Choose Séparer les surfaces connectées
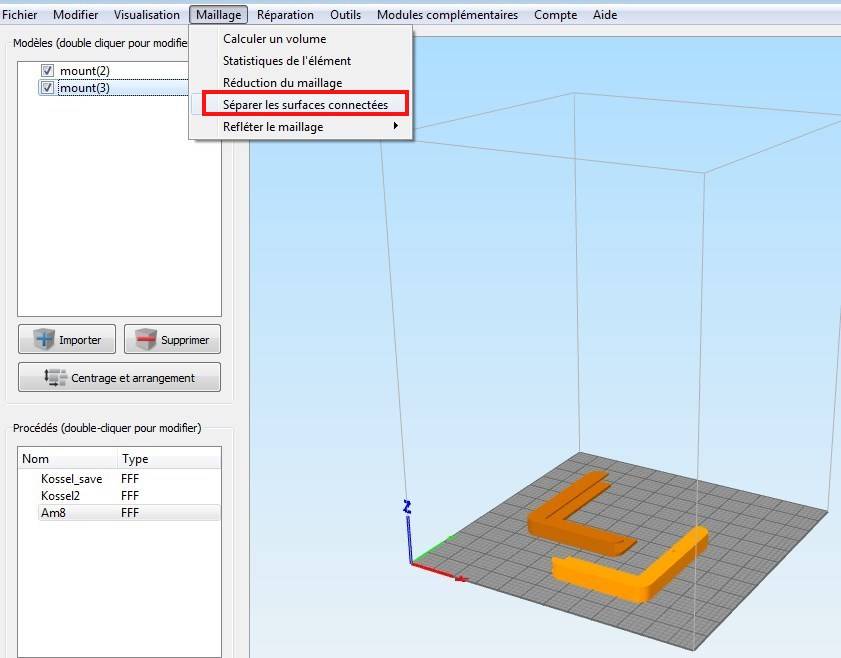841x658 pixels. 305,105
